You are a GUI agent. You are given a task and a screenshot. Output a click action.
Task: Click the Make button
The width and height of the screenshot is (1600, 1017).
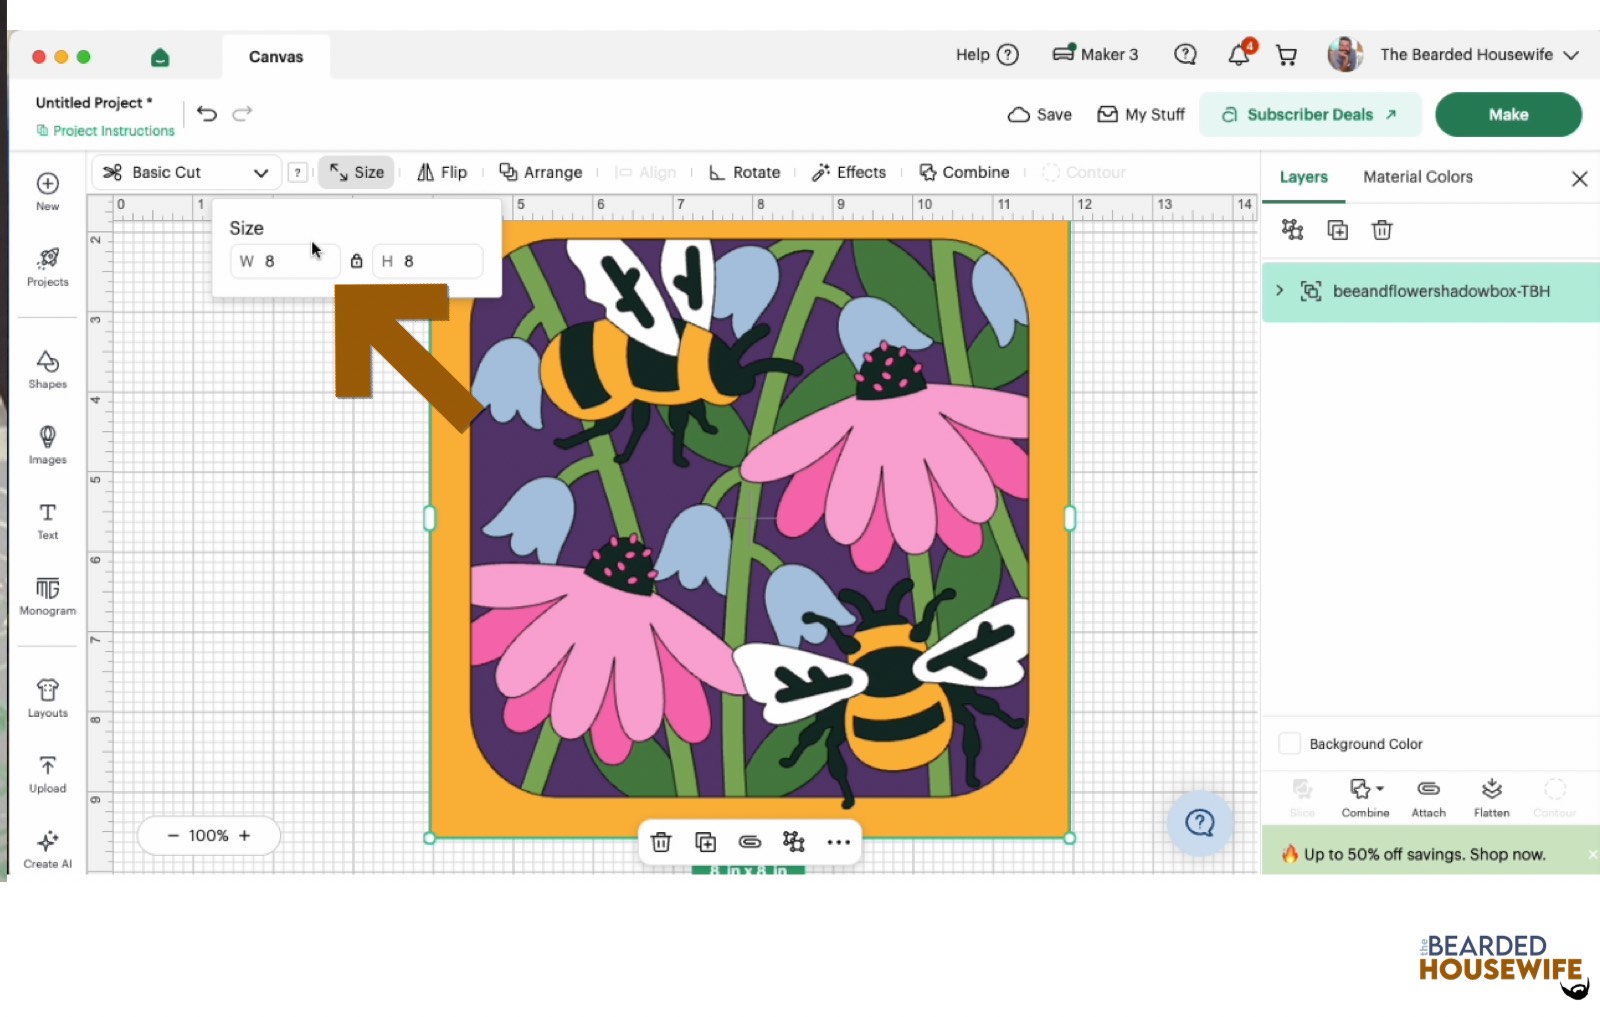click(x=1508, y=114)
